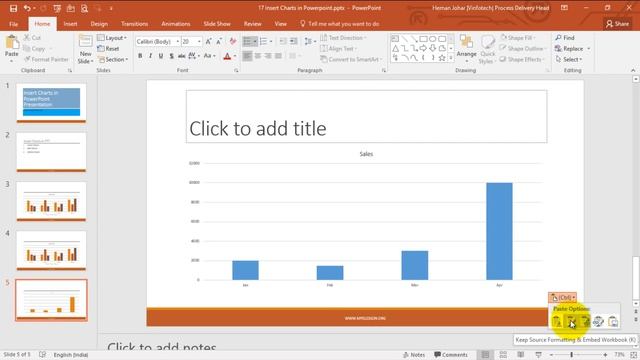Select the star shape in gallery

pyautogui.click(x=442, y=58)
